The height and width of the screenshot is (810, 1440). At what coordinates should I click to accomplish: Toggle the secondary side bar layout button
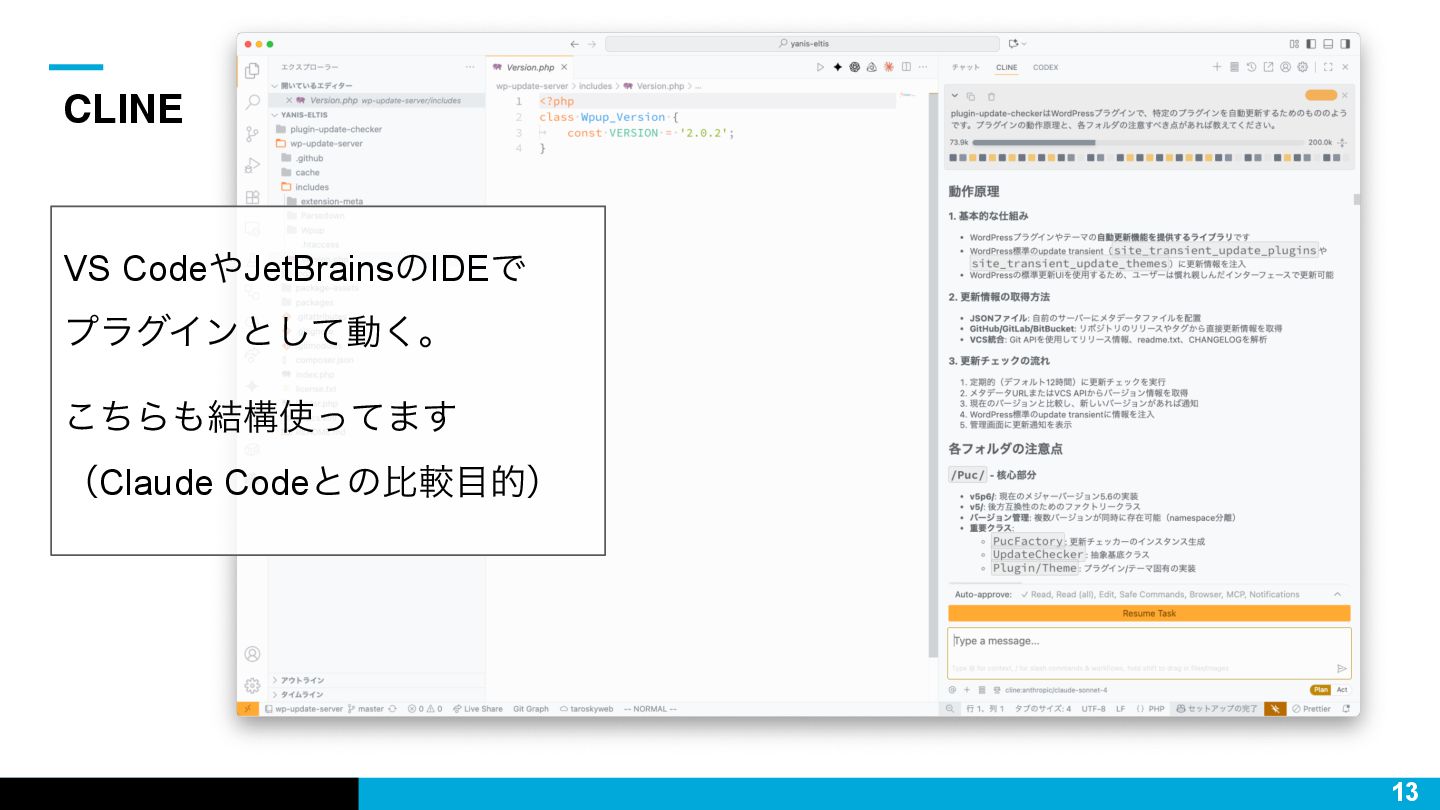tap(1345, 44)
